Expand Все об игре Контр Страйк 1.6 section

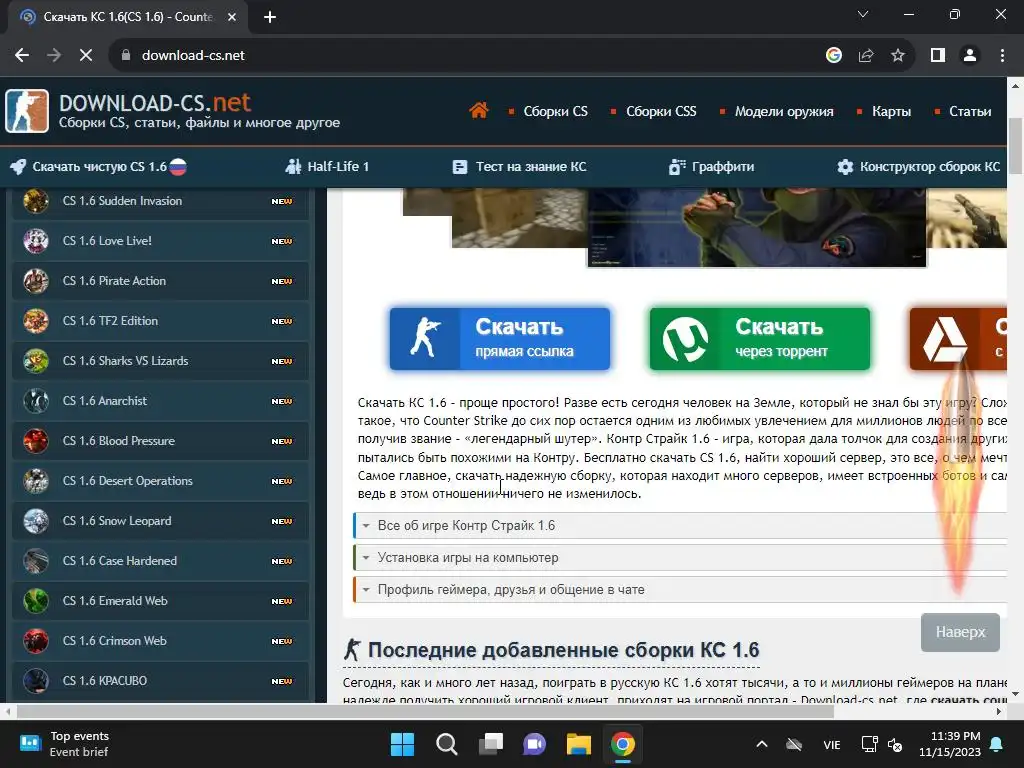pos(680,526)
